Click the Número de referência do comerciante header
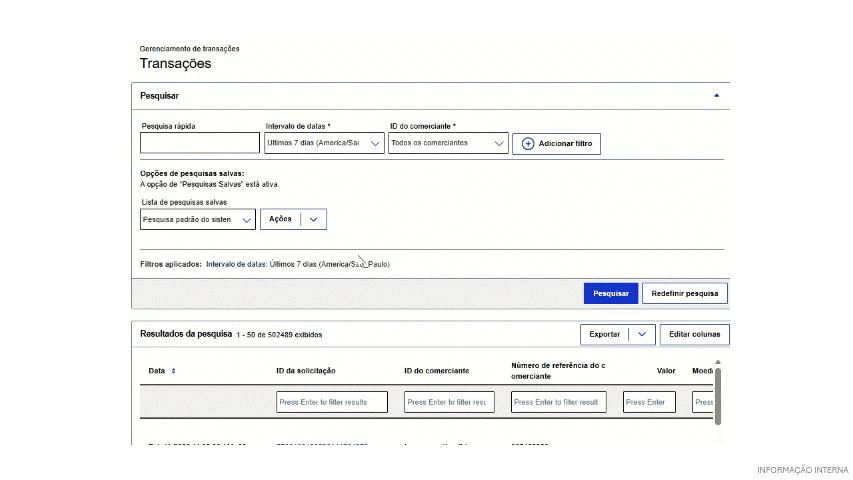Viewport: 853px width, 480px height. tap(558, 371)
